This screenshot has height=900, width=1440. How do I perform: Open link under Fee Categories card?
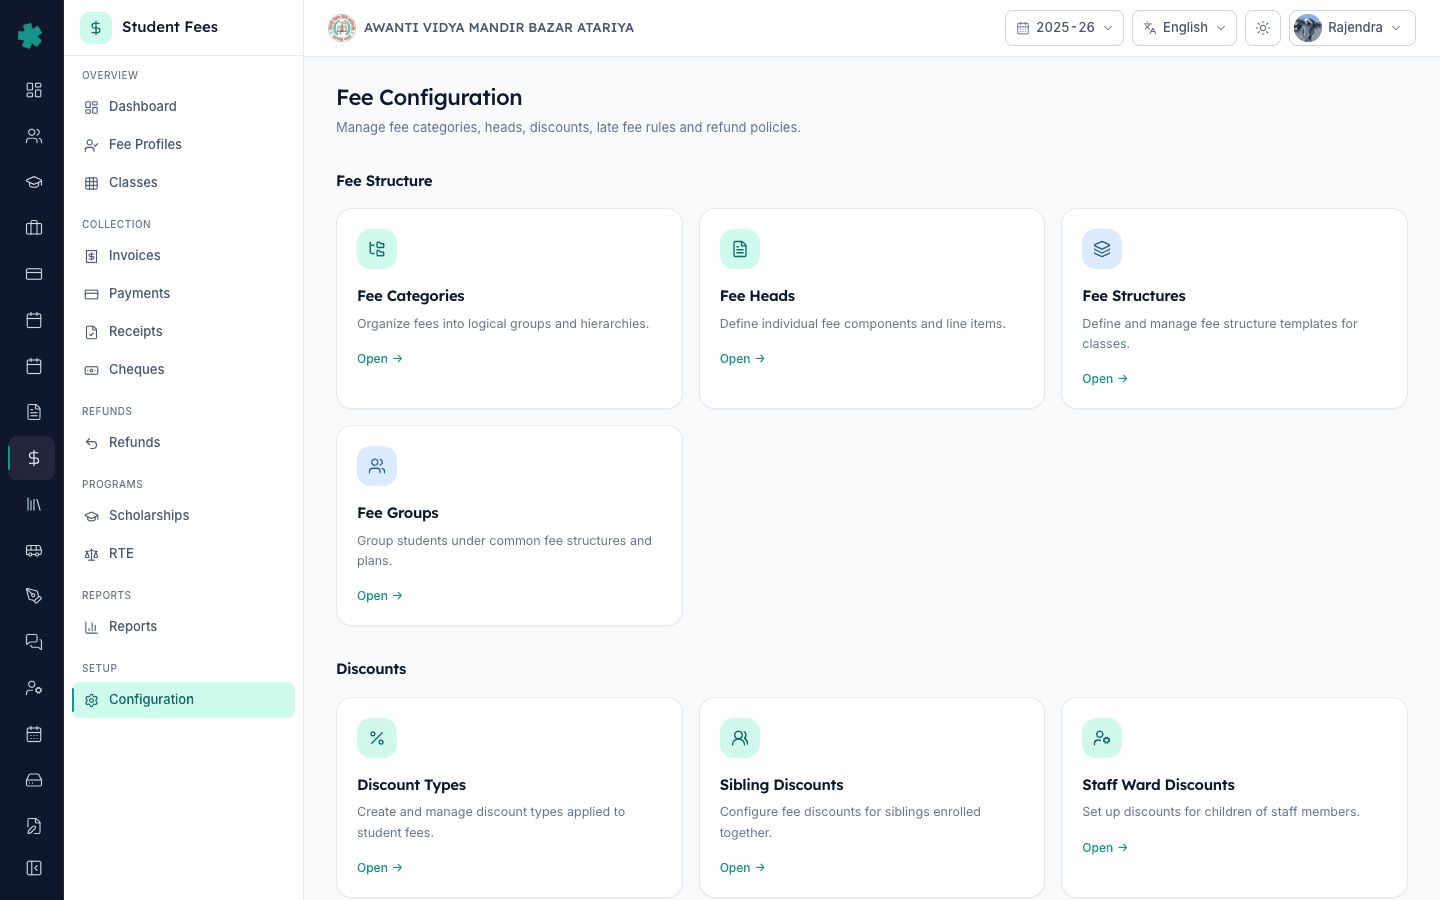pos(380,359)
